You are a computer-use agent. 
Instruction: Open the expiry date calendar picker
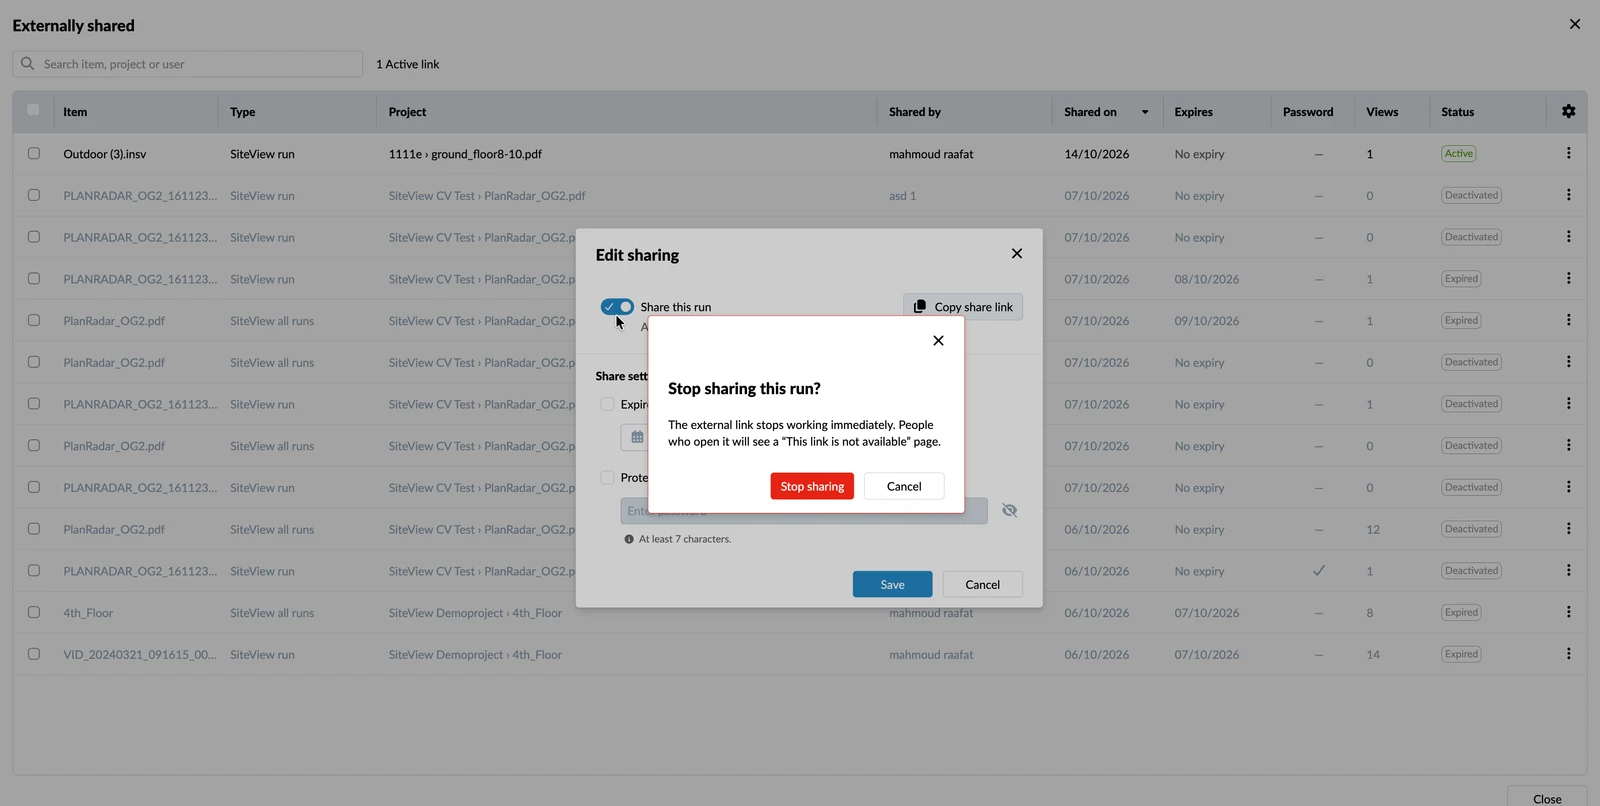tap(637, 437)
